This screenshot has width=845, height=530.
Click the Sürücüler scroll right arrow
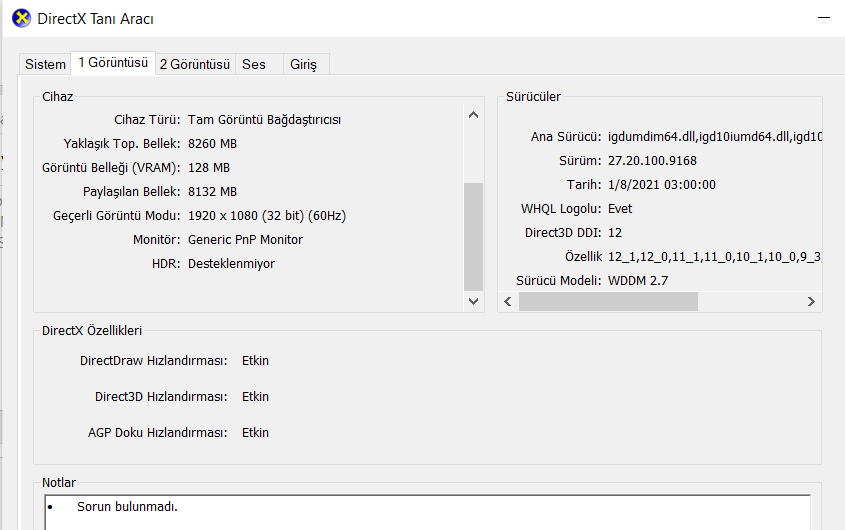coord(811,301)
